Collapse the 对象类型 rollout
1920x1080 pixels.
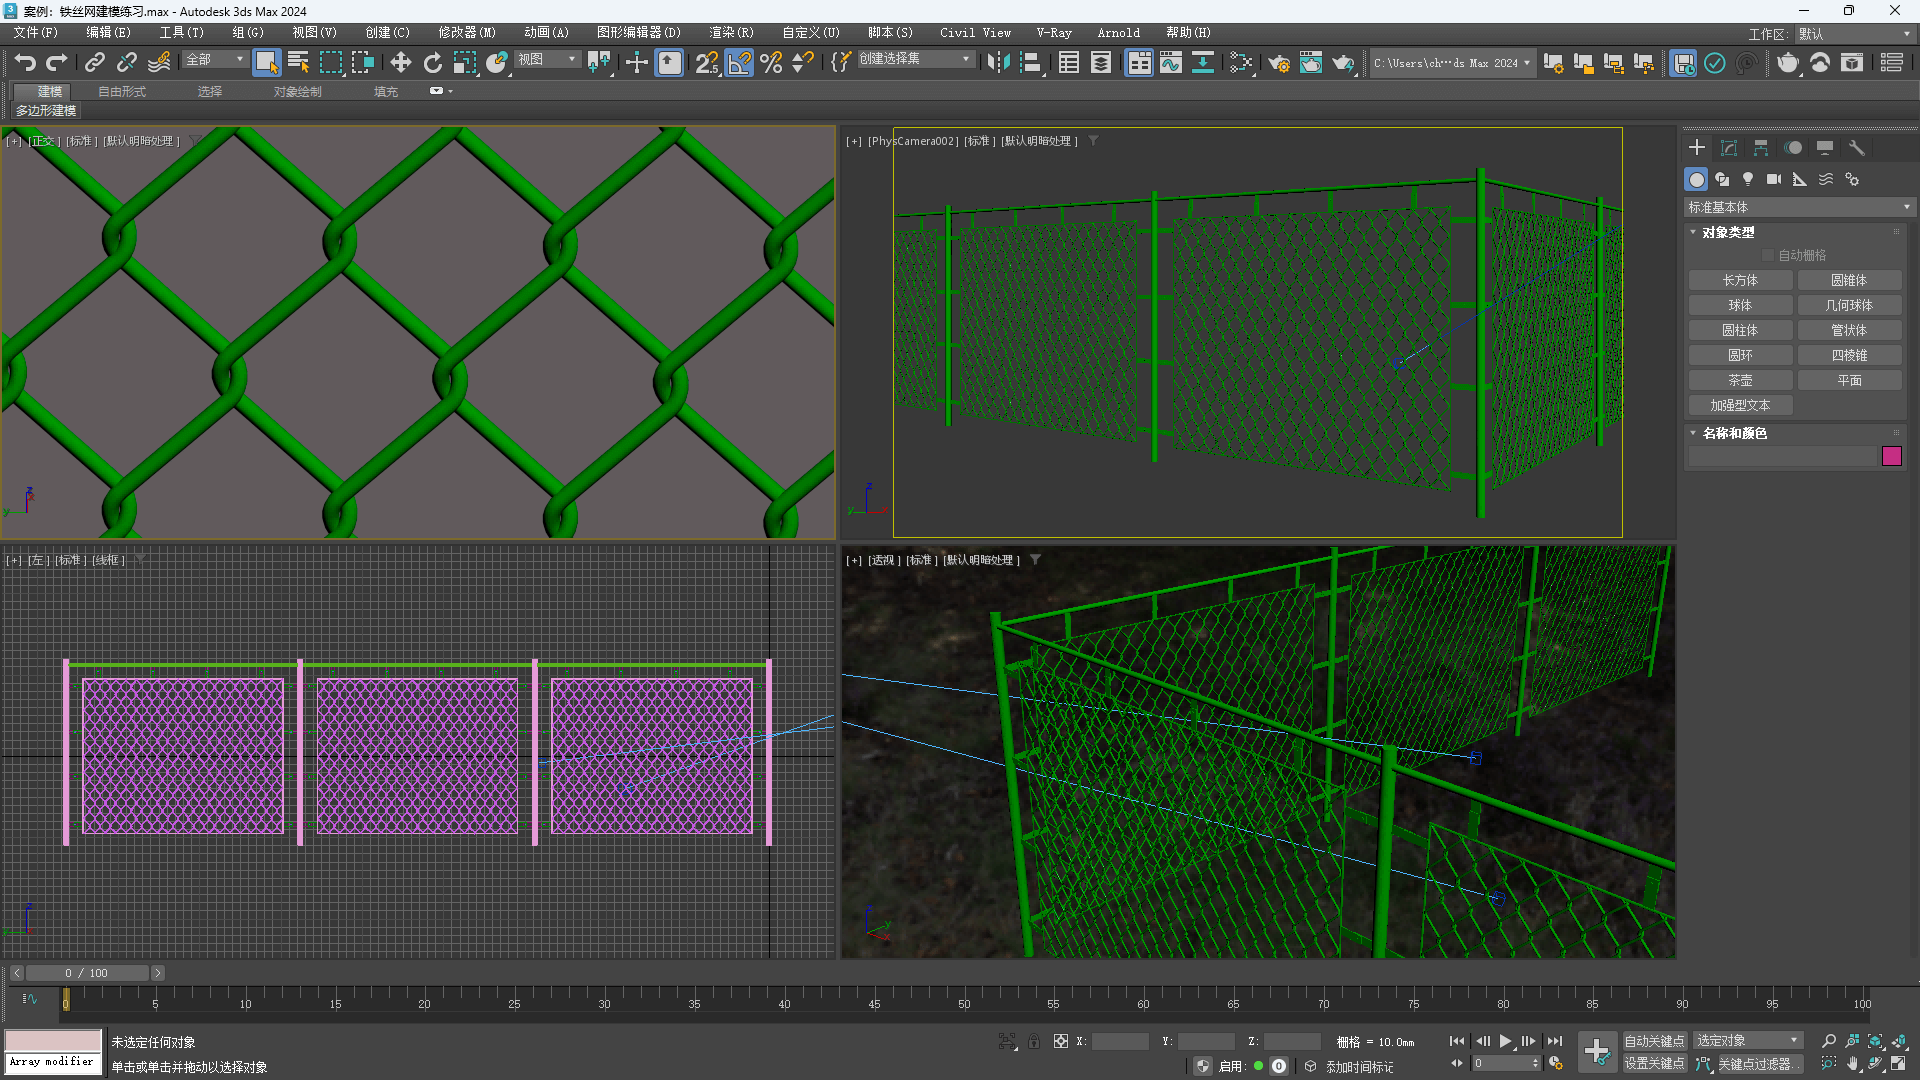(1727, 232)
